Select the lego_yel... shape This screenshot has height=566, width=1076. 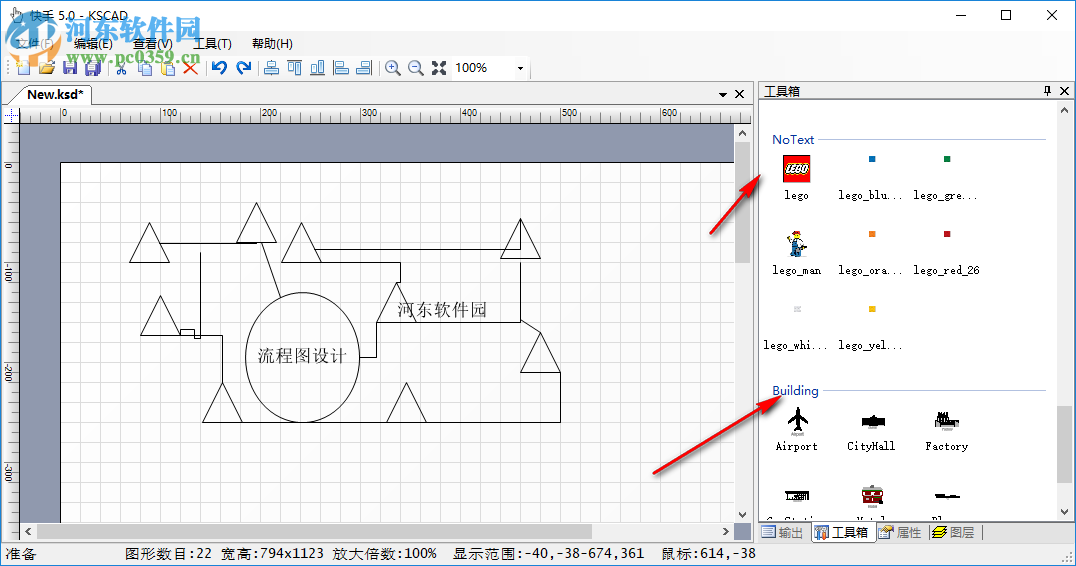(871, 327)
